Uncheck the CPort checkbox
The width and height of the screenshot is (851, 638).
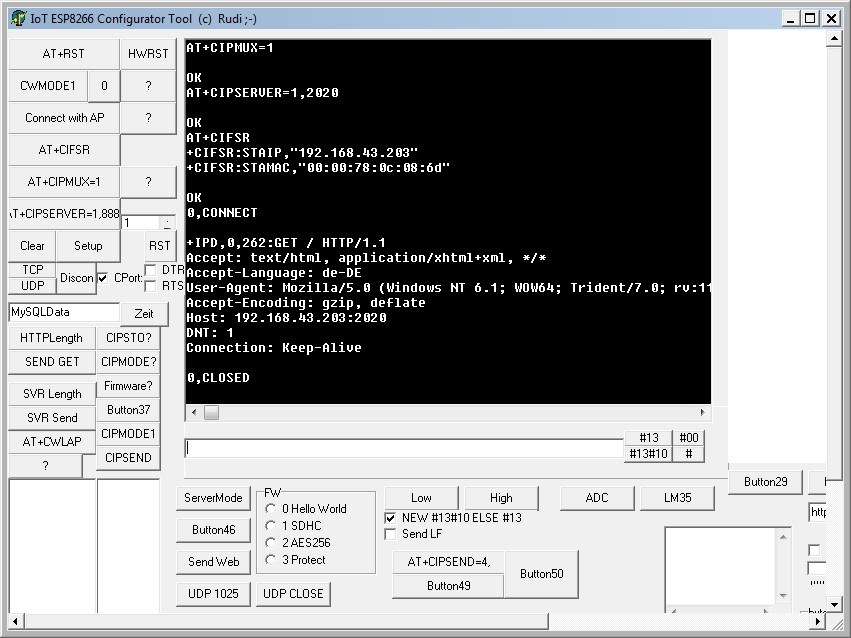[x=103, y=278]
